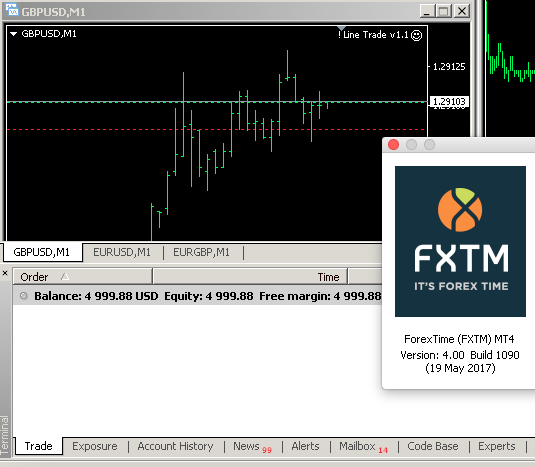The image size is (535, 467).
Task: Open the Experts tab
Action: point(497,446)
